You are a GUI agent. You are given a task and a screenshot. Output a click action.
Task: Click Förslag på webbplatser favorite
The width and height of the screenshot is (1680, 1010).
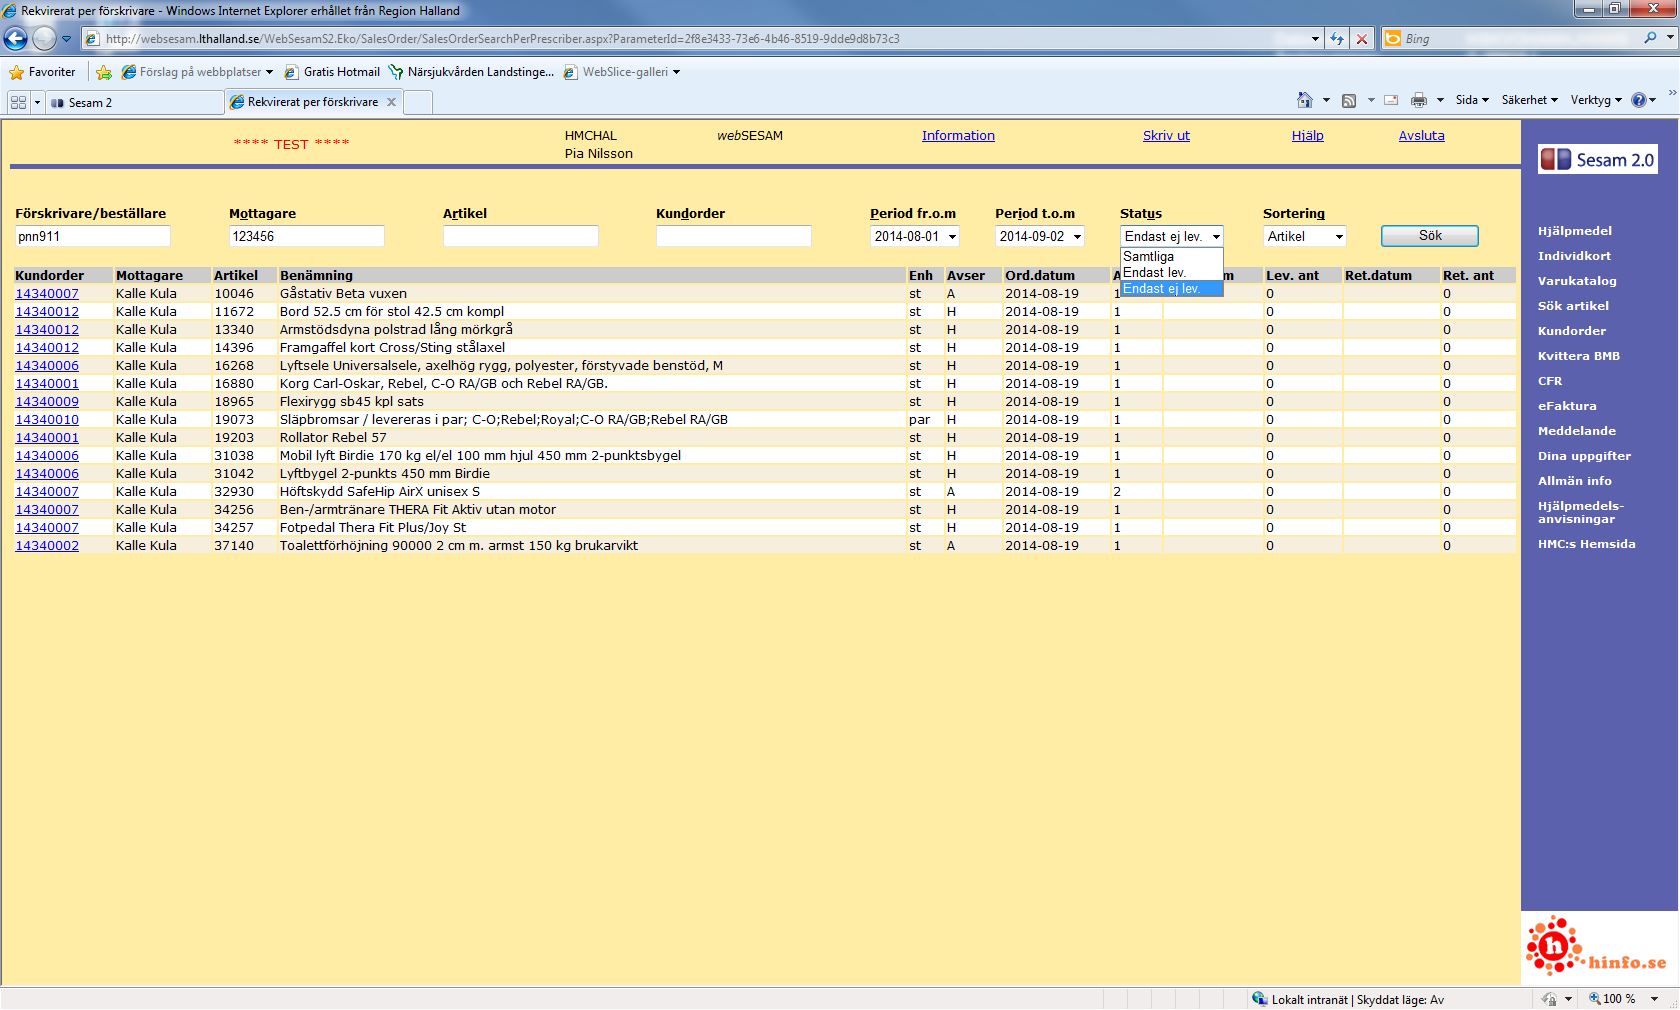pyautogui.click(x=197, y=72)
